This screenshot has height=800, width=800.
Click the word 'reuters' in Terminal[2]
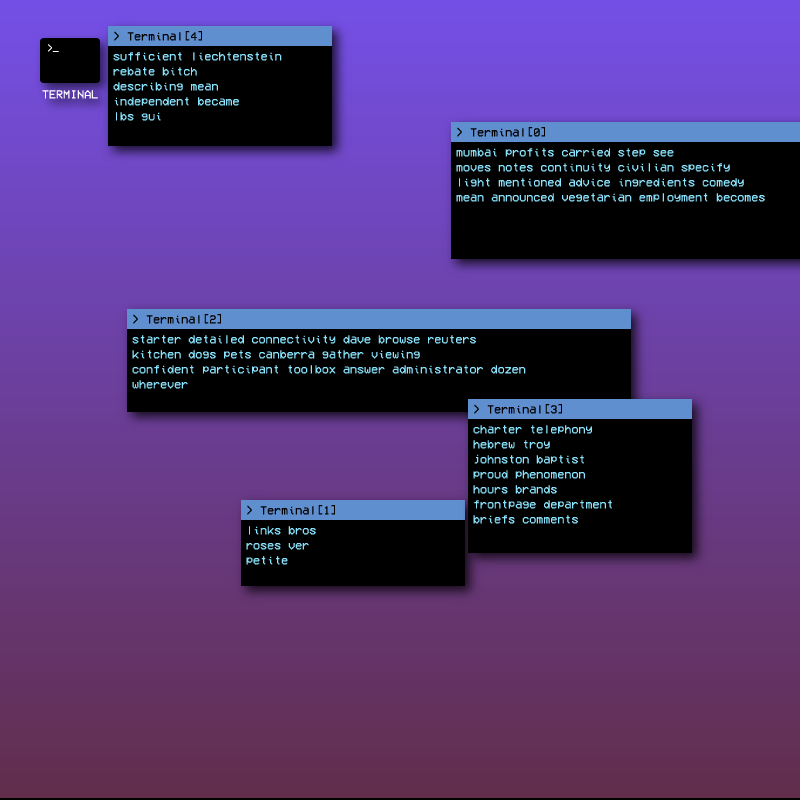pos(452,340)
